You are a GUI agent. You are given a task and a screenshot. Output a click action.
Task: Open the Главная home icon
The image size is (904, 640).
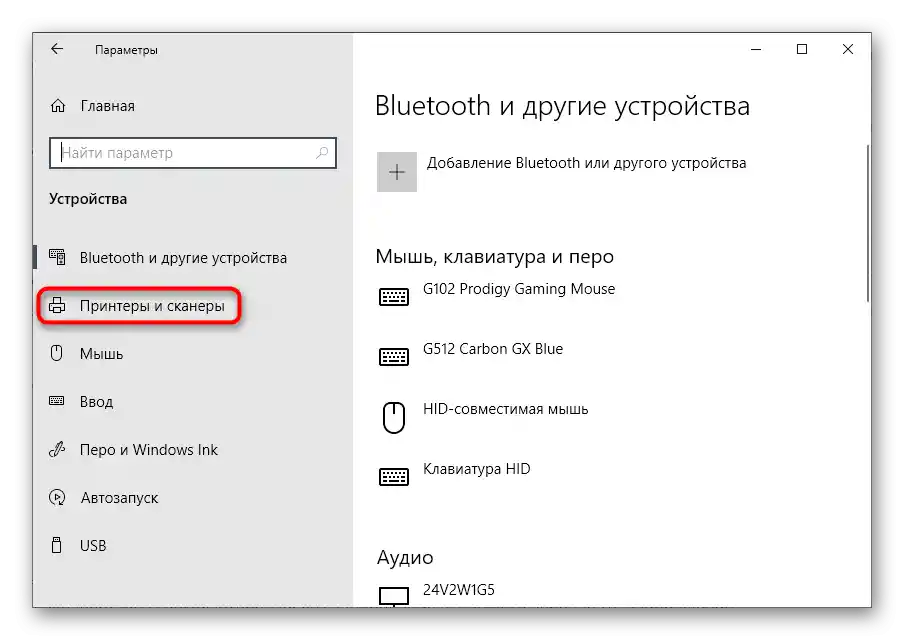click(58, 106)
